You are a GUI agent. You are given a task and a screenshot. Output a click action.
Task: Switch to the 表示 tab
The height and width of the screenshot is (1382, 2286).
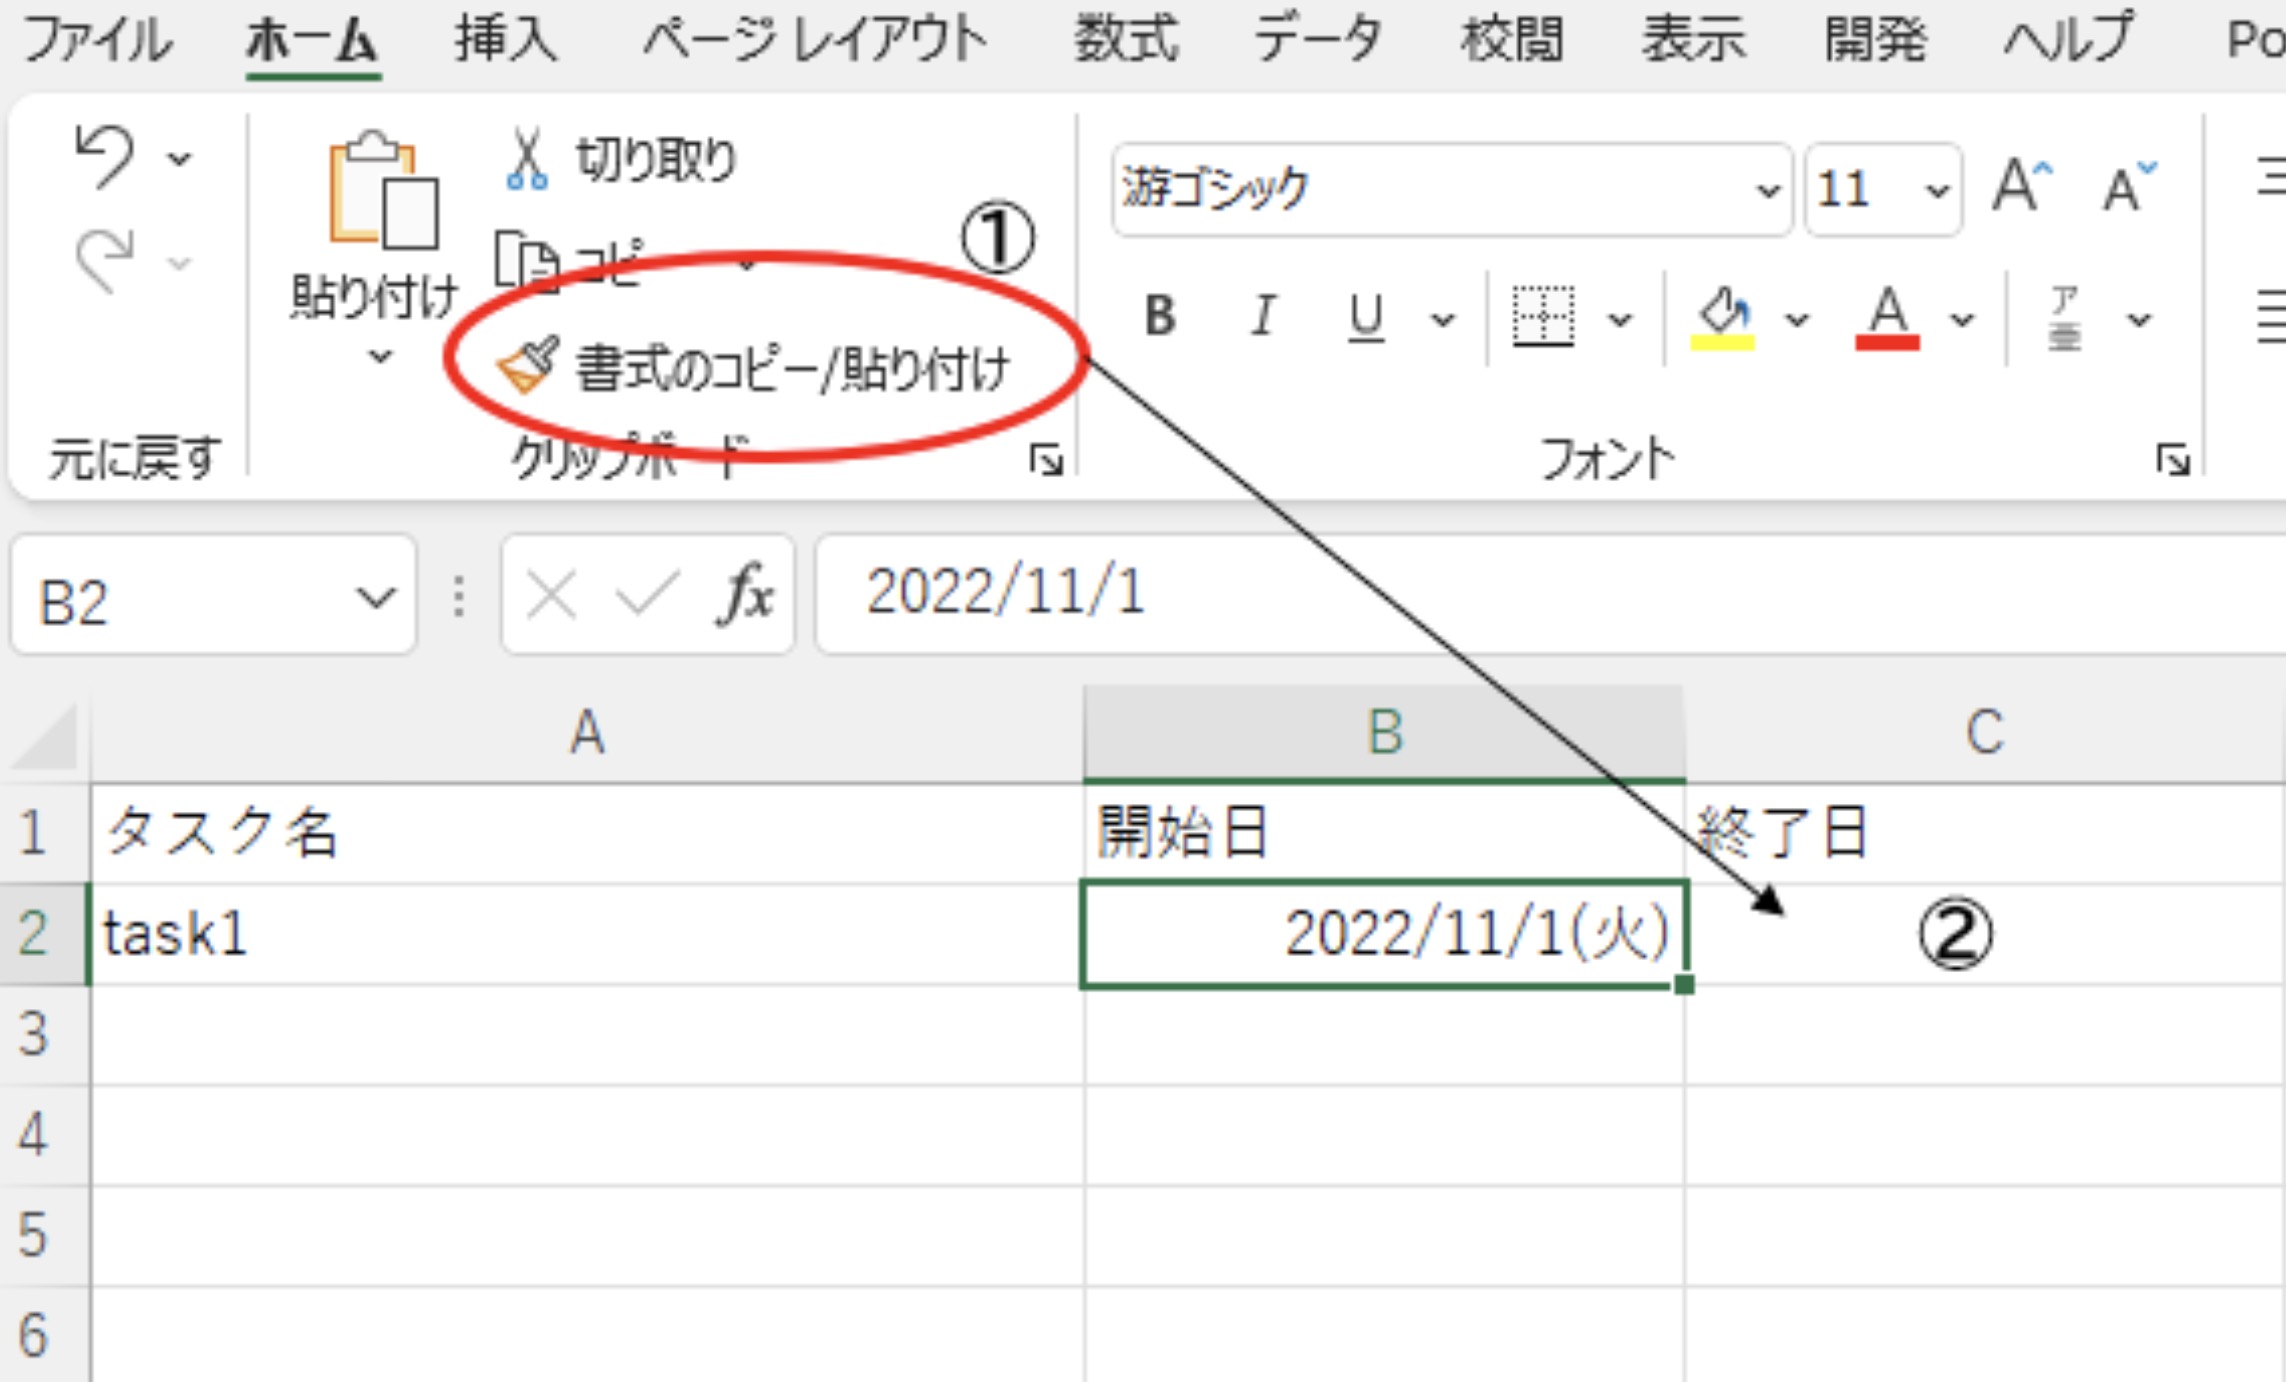coord(1694,40)
